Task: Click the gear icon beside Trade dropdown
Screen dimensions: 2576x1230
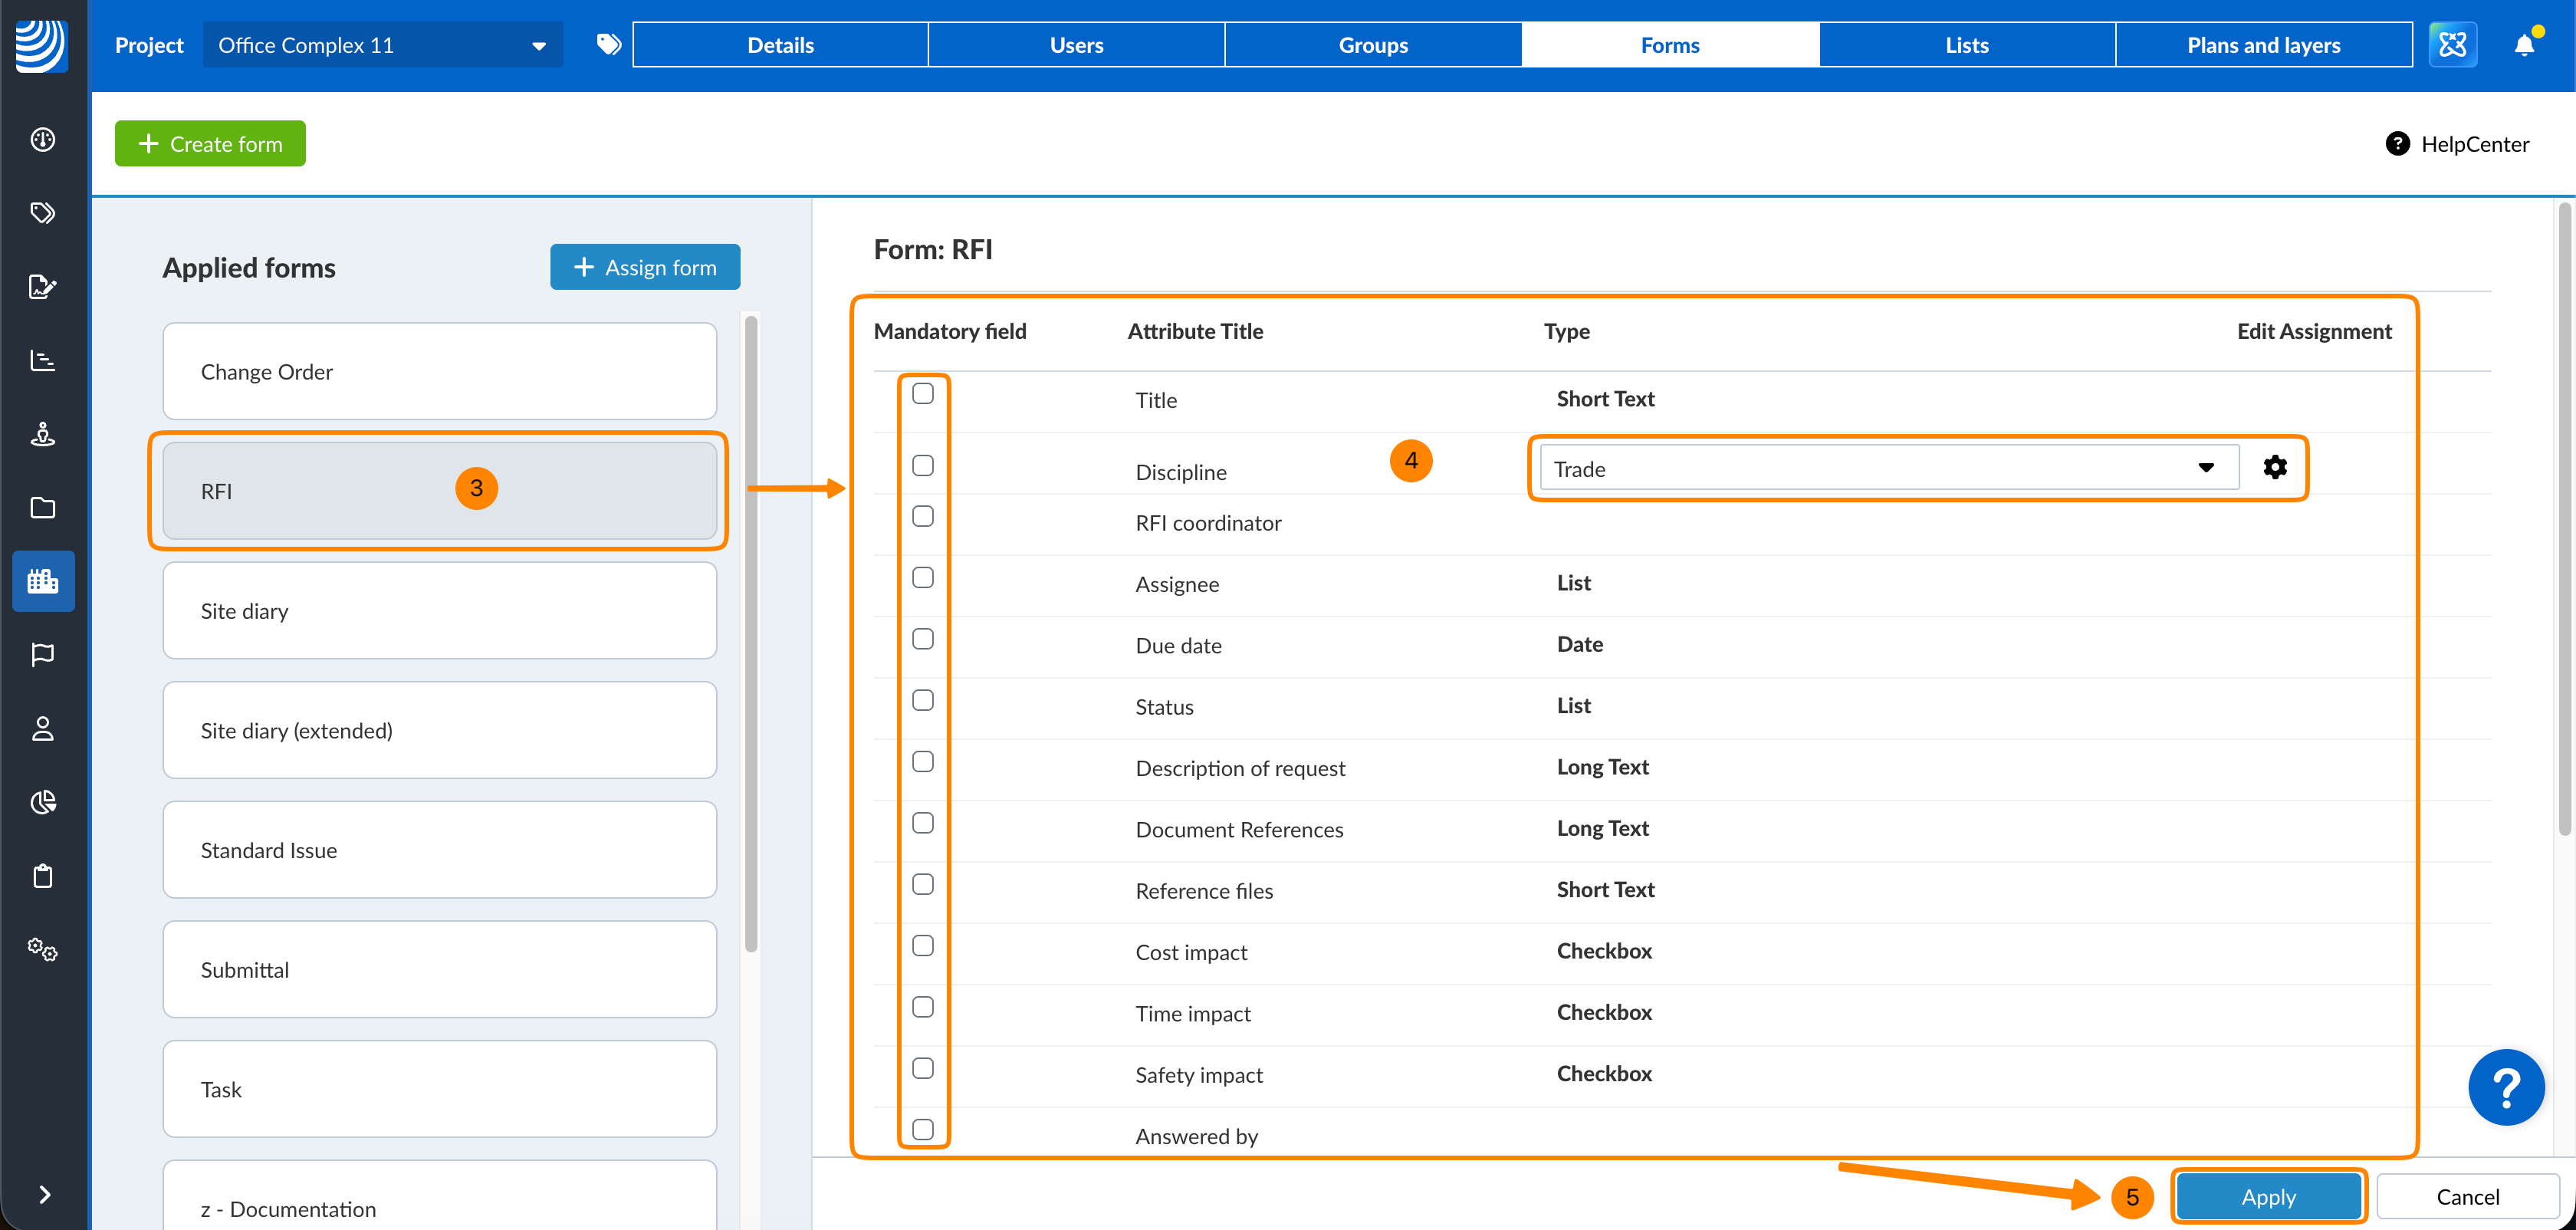Action: point(2274,467)
